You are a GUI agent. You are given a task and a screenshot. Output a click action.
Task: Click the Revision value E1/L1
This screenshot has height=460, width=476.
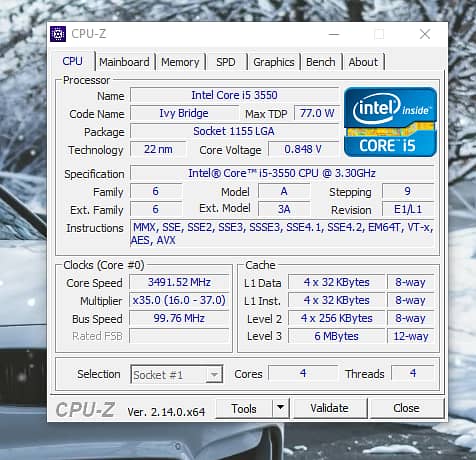click(x=408, y=209)
